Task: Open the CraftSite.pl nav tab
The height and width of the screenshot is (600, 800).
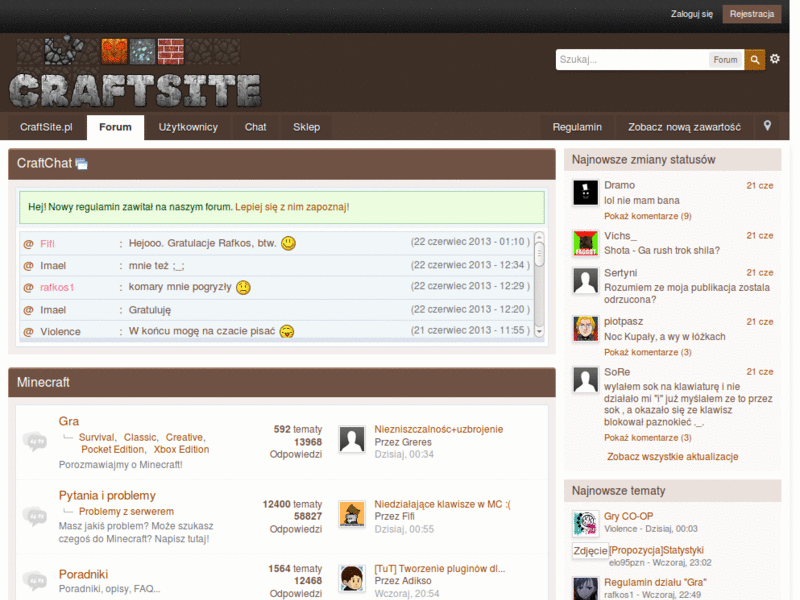Action: click(x=46, y=127)
